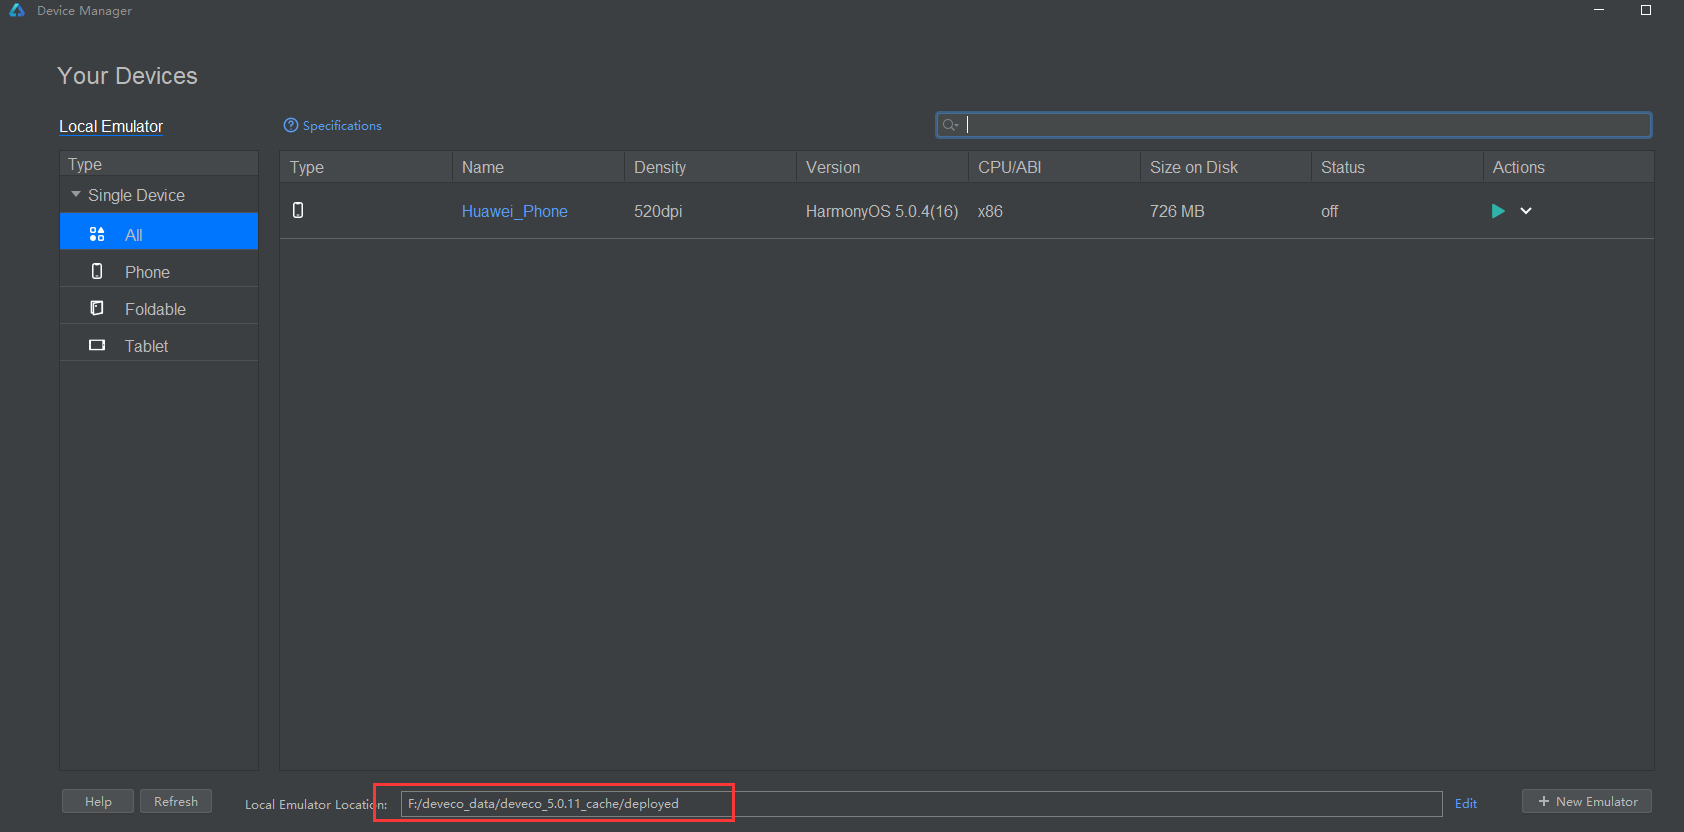The height and width of the screenshot is (832, 1684).
Task: Click Edit for emulator location
Action: [1466, 803]
